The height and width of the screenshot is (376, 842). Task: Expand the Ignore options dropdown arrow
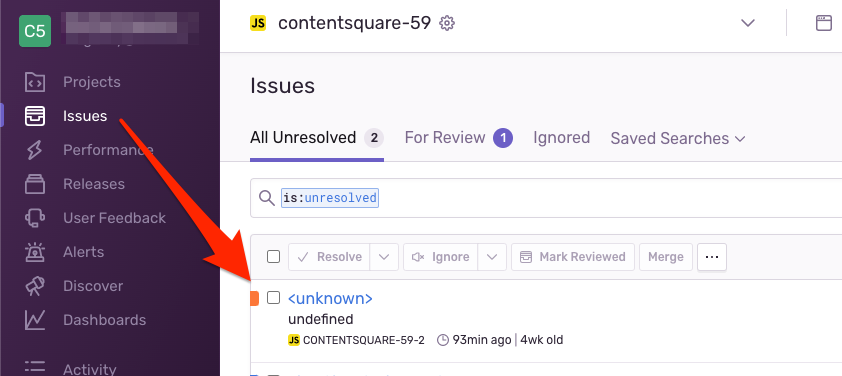[x=492, y=257]
